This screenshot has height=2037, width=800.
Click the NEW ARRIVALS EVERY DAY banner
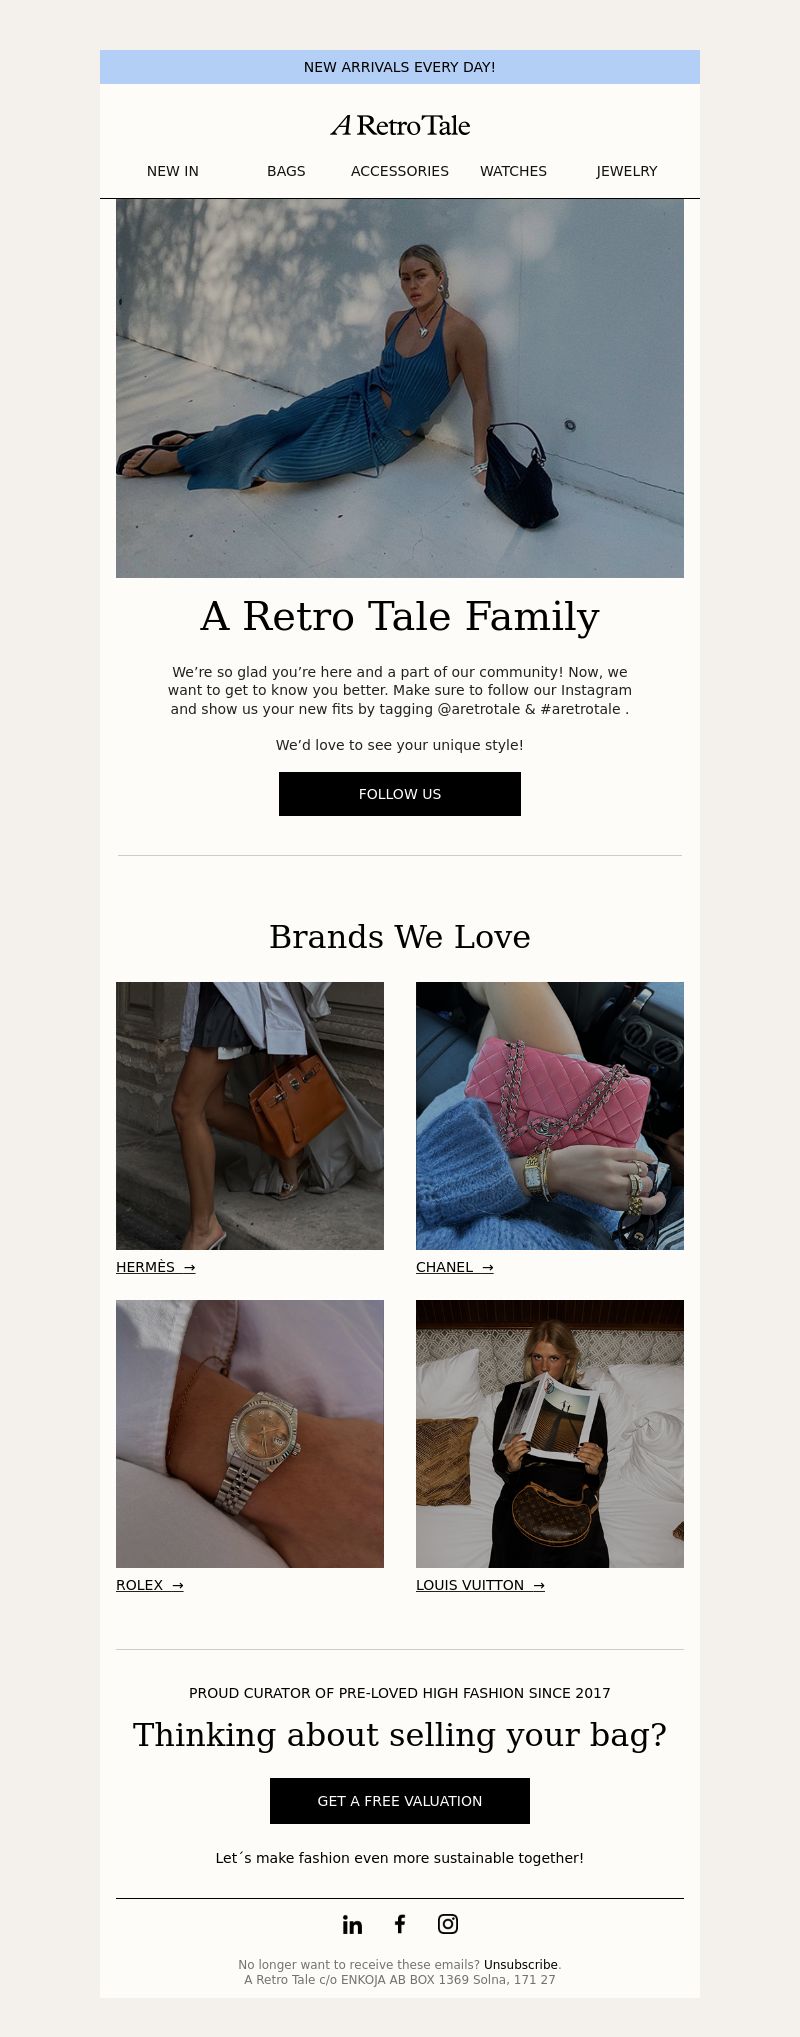400,67
